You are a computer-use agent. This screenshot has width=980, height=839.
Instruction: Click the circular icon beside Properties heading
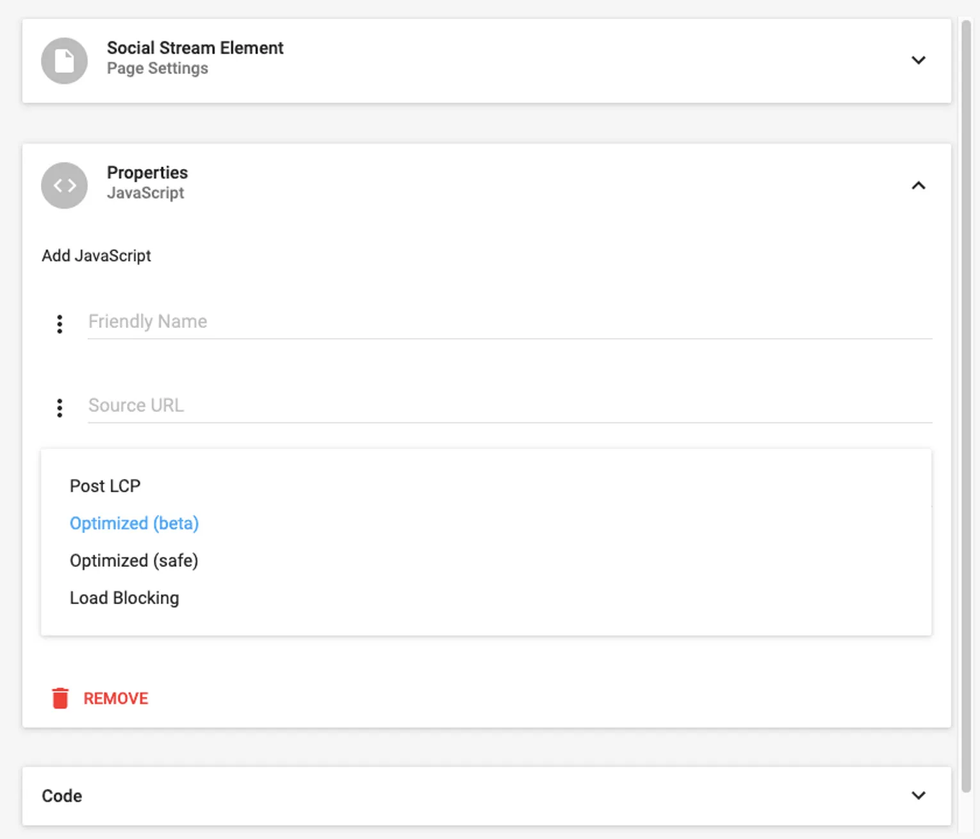click(63, 185)
